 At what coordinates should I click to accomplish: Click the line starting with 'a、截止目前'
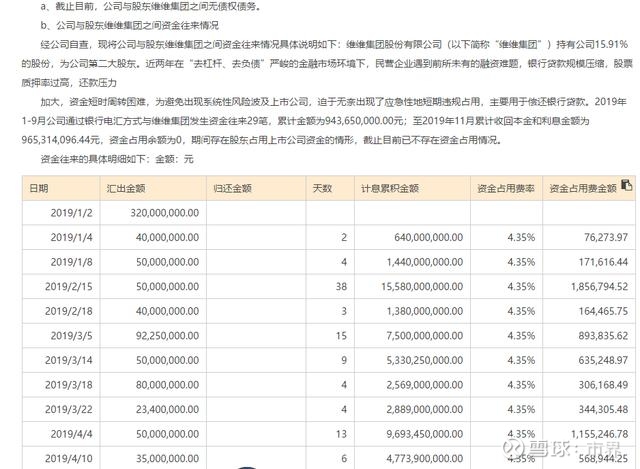(151, 6)
